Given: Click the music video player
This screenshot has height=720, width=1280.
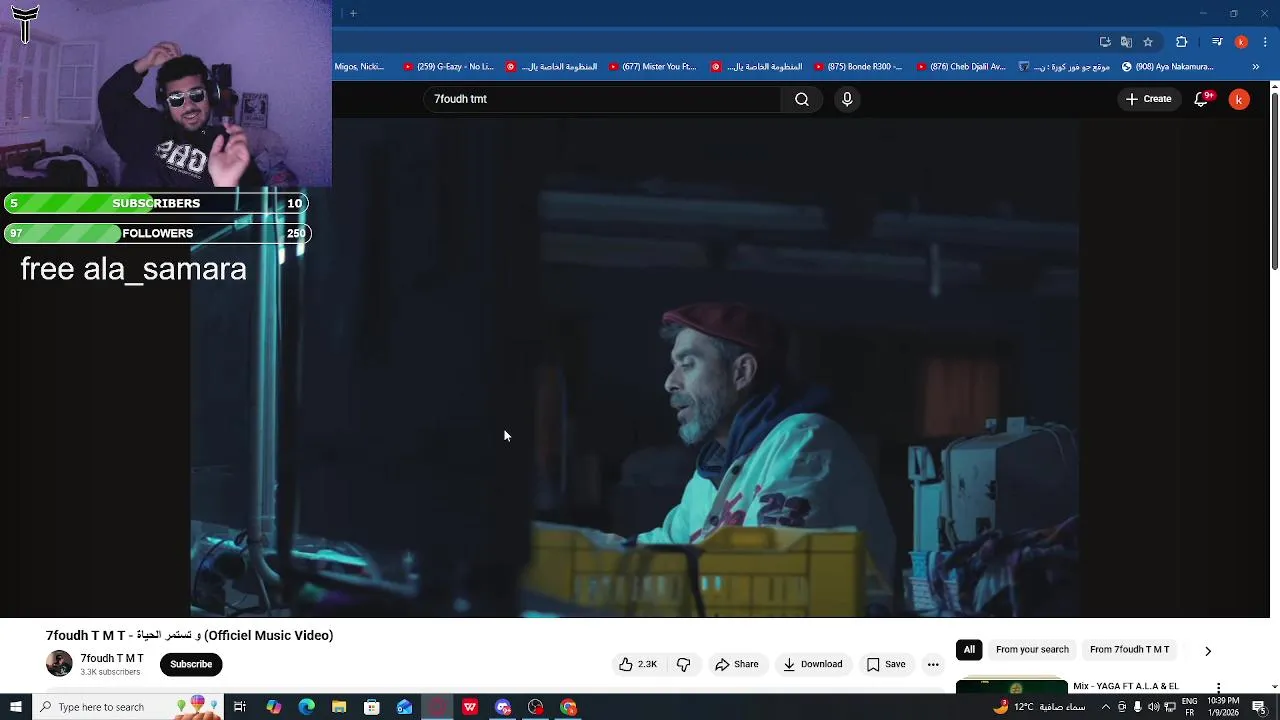Looking at the screenshot, I should pyautogui.click(x=635, y=368).
